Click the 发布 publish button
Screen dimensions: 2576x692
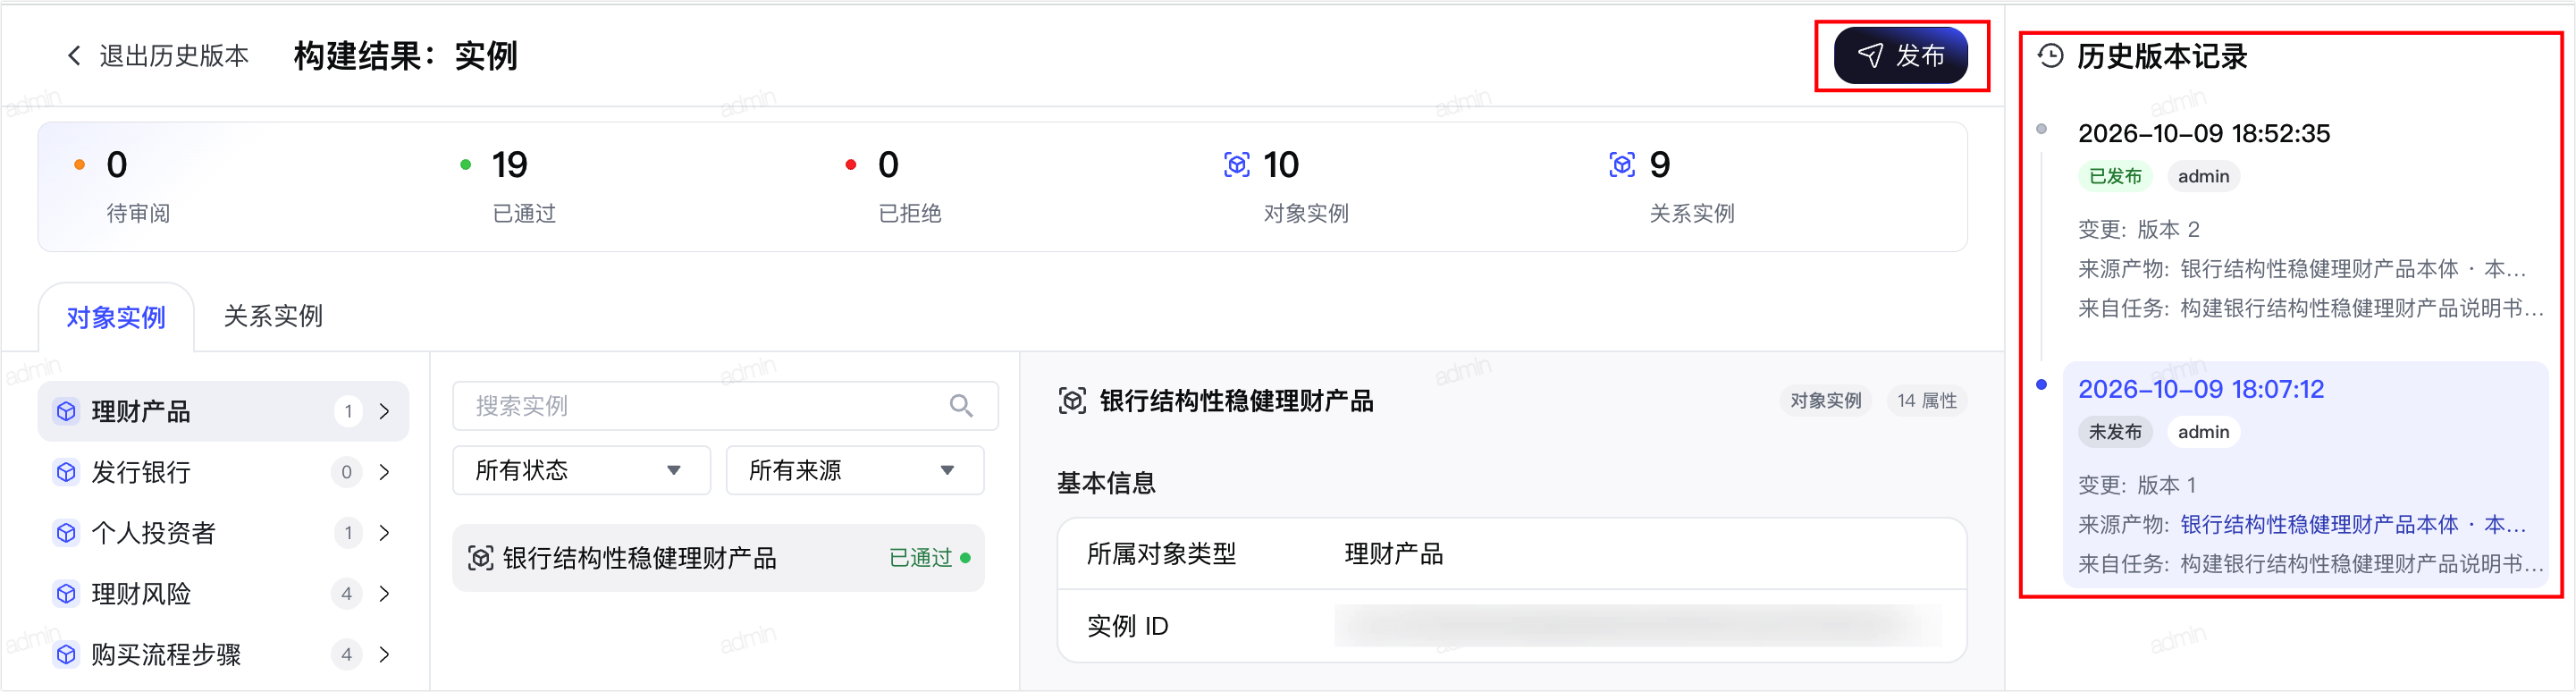(x=1900, y=56)
